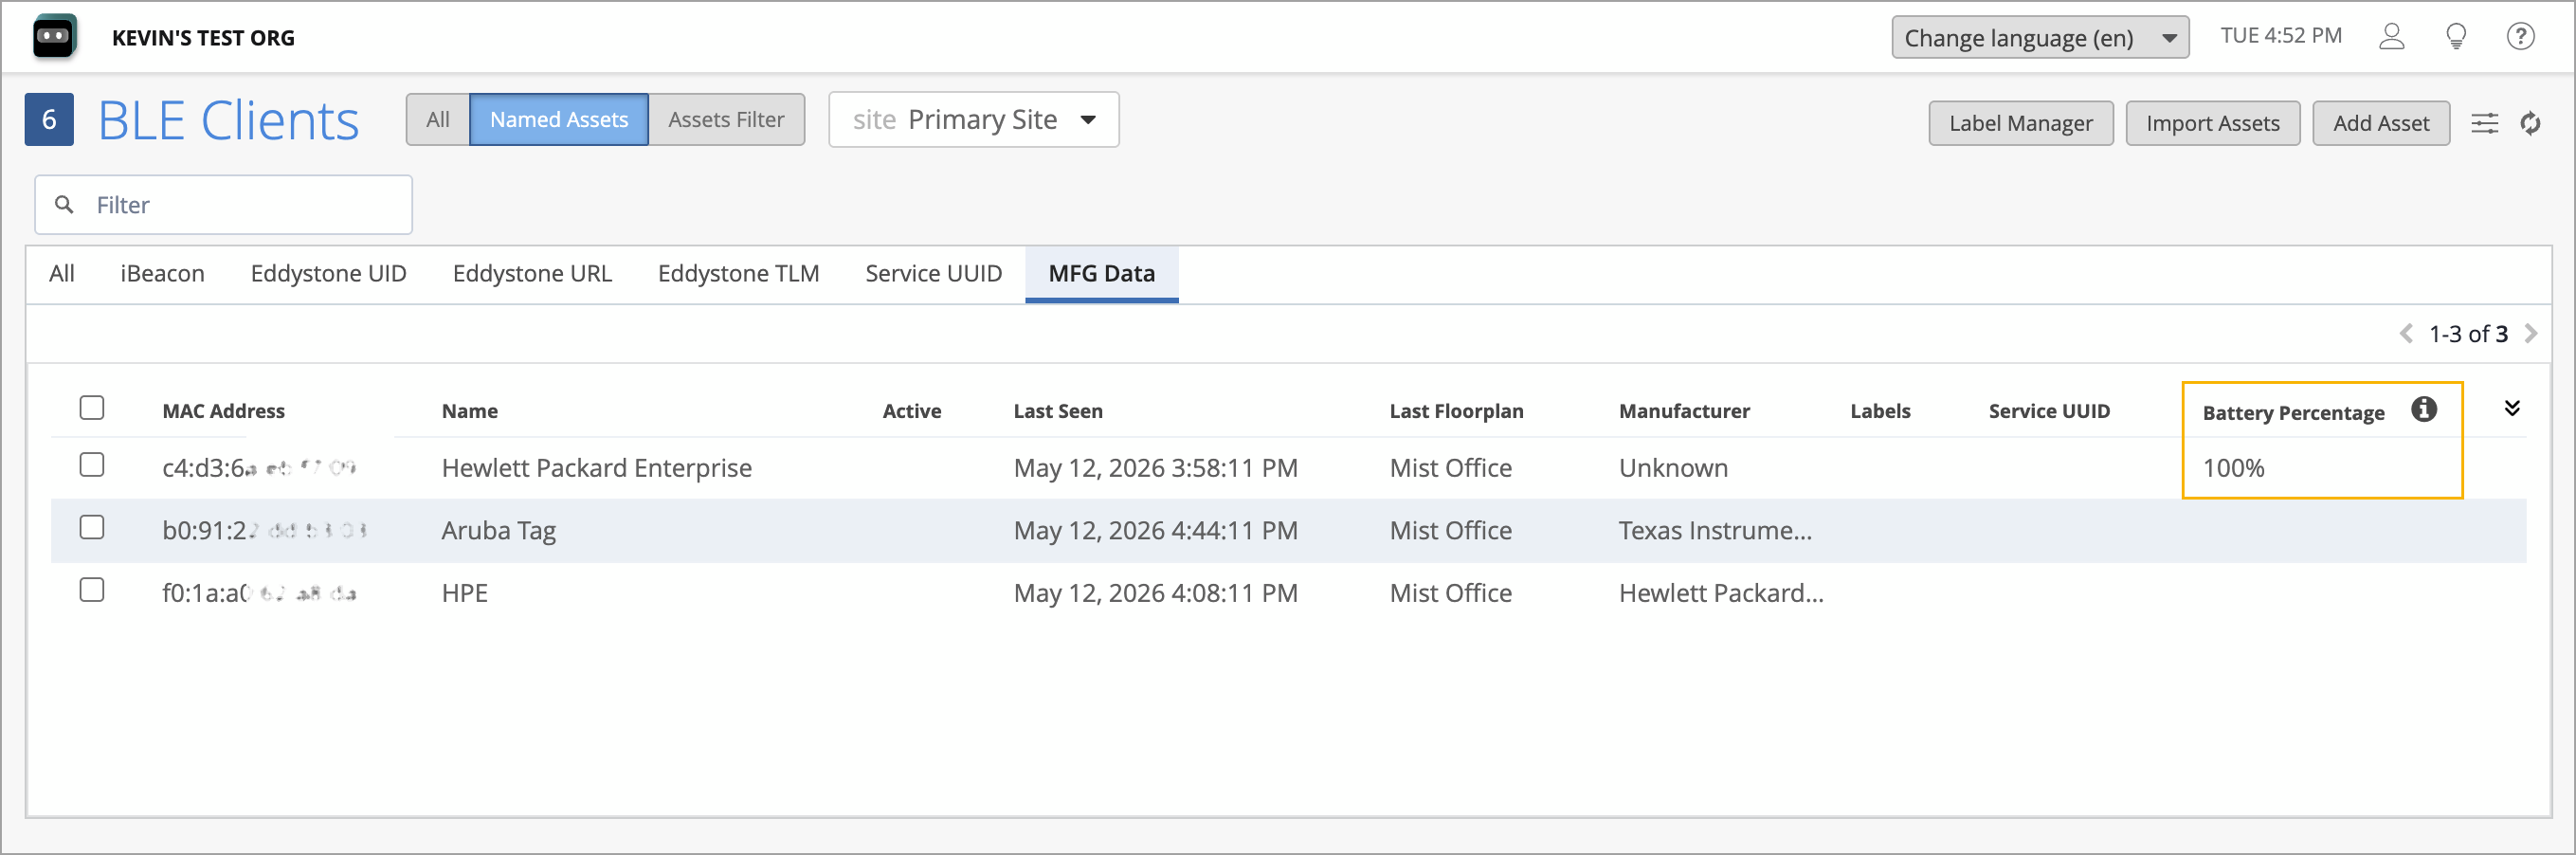Open the help question mark icon

click(x=2520, y=37)
